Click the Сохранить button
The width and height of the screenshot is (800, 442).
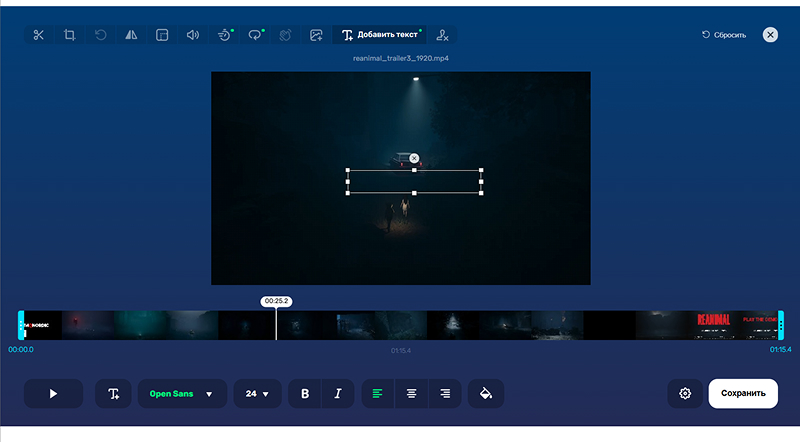click(743, 394)
